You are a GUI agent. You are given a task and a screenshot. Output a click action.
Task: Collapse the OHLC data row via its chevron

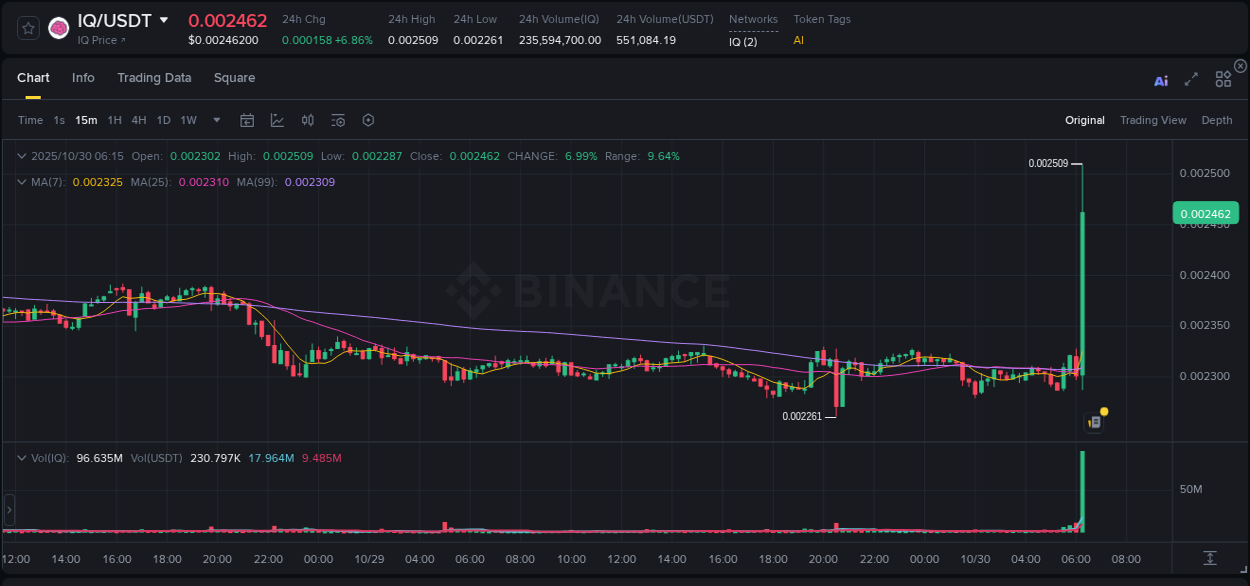pos(21,156)
